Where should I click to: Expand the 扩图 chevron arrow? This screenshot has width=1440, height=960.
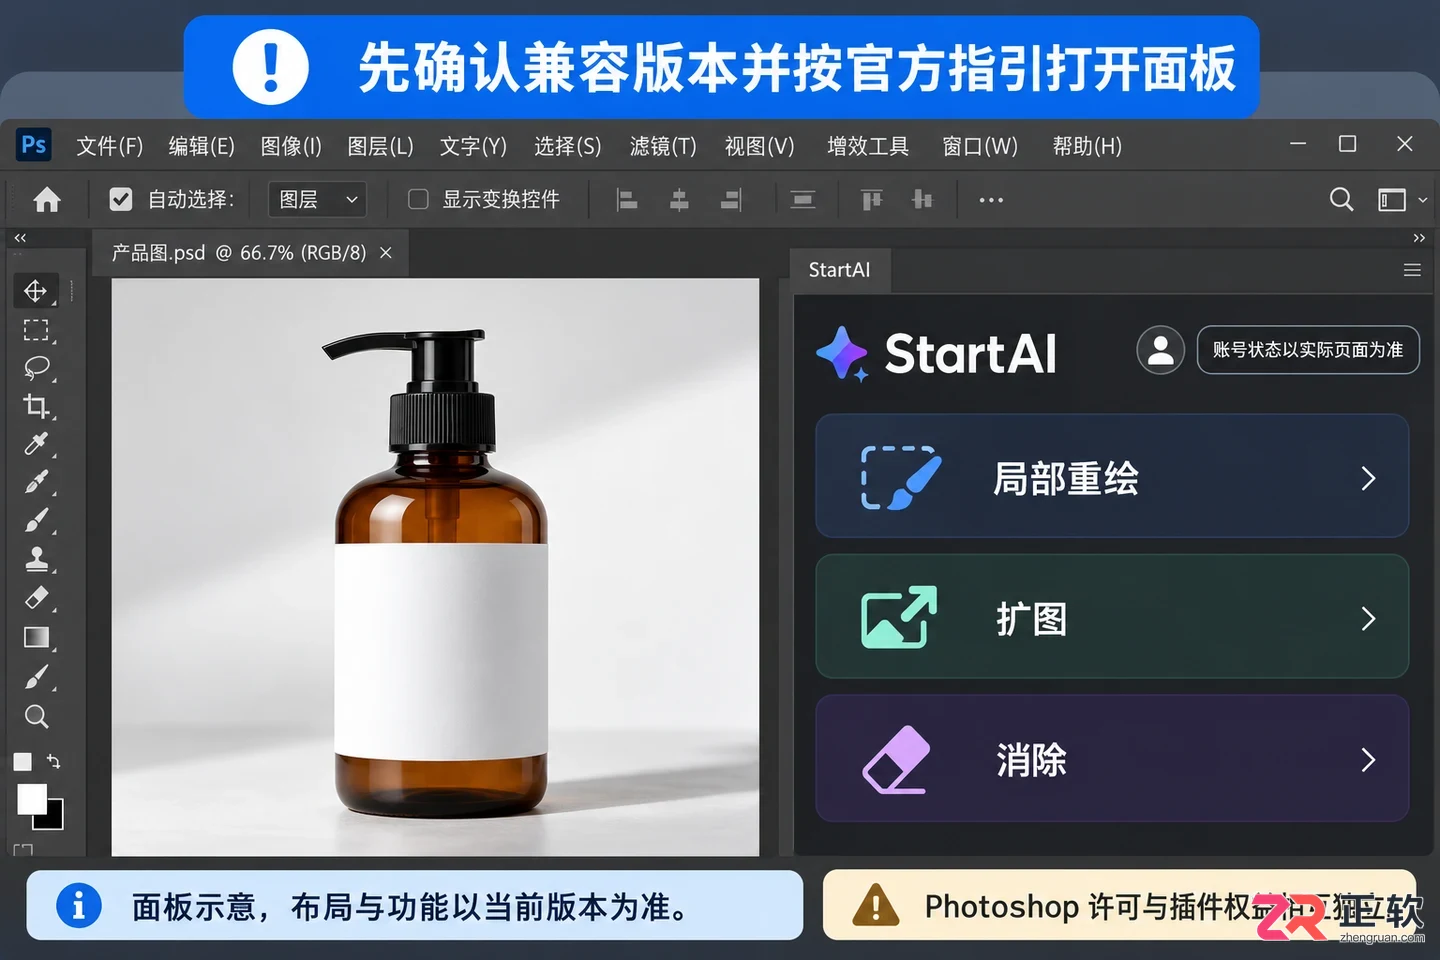click(x=1369, y=619)
